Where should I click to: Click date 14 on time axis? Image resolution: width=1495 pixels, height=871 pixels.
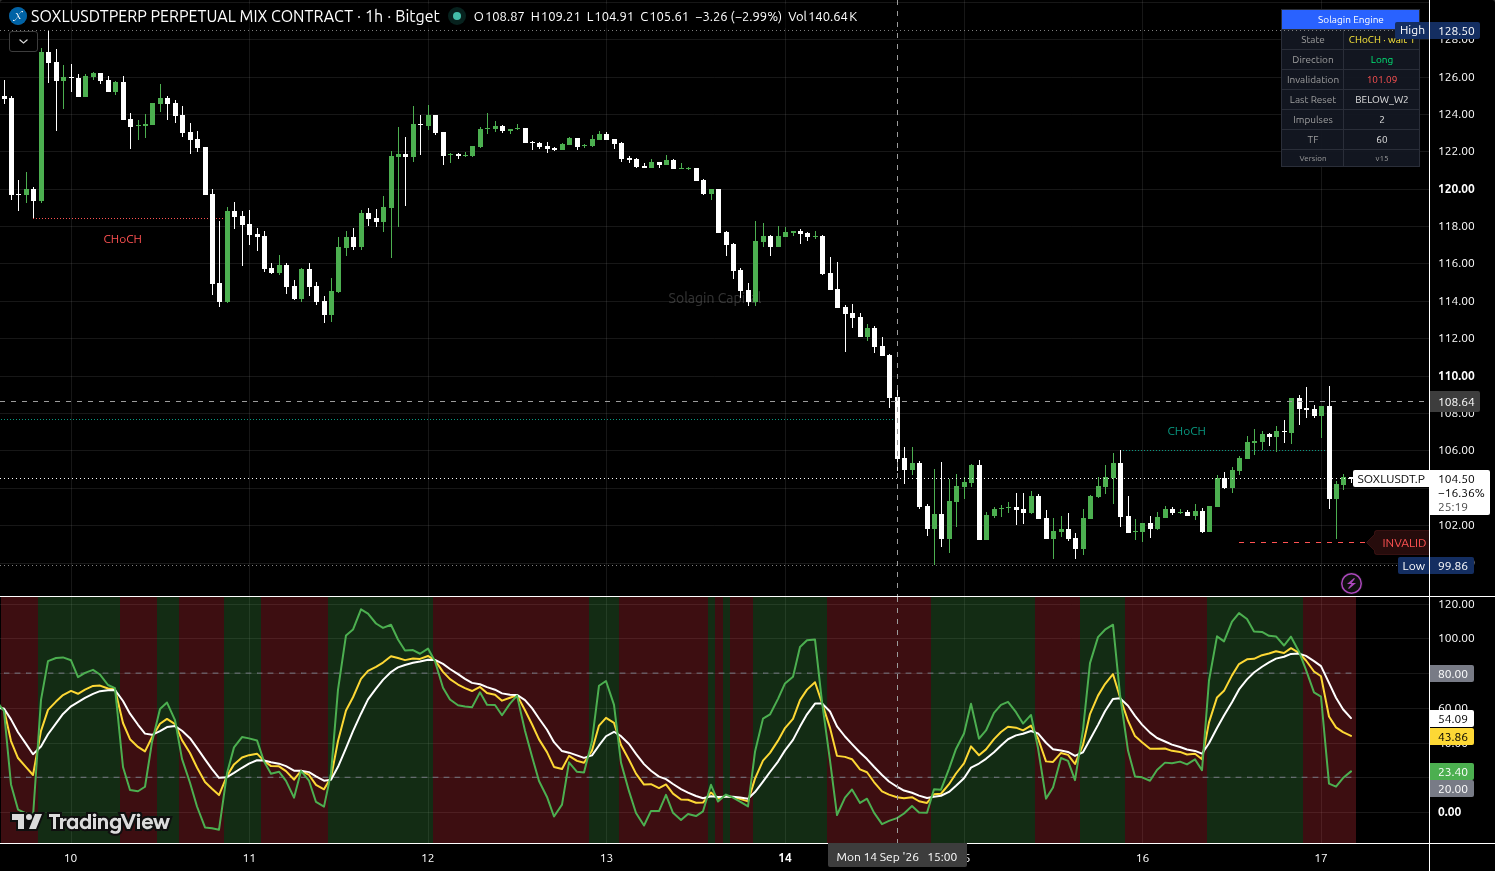pyautogui.click(x=785, y=858)
